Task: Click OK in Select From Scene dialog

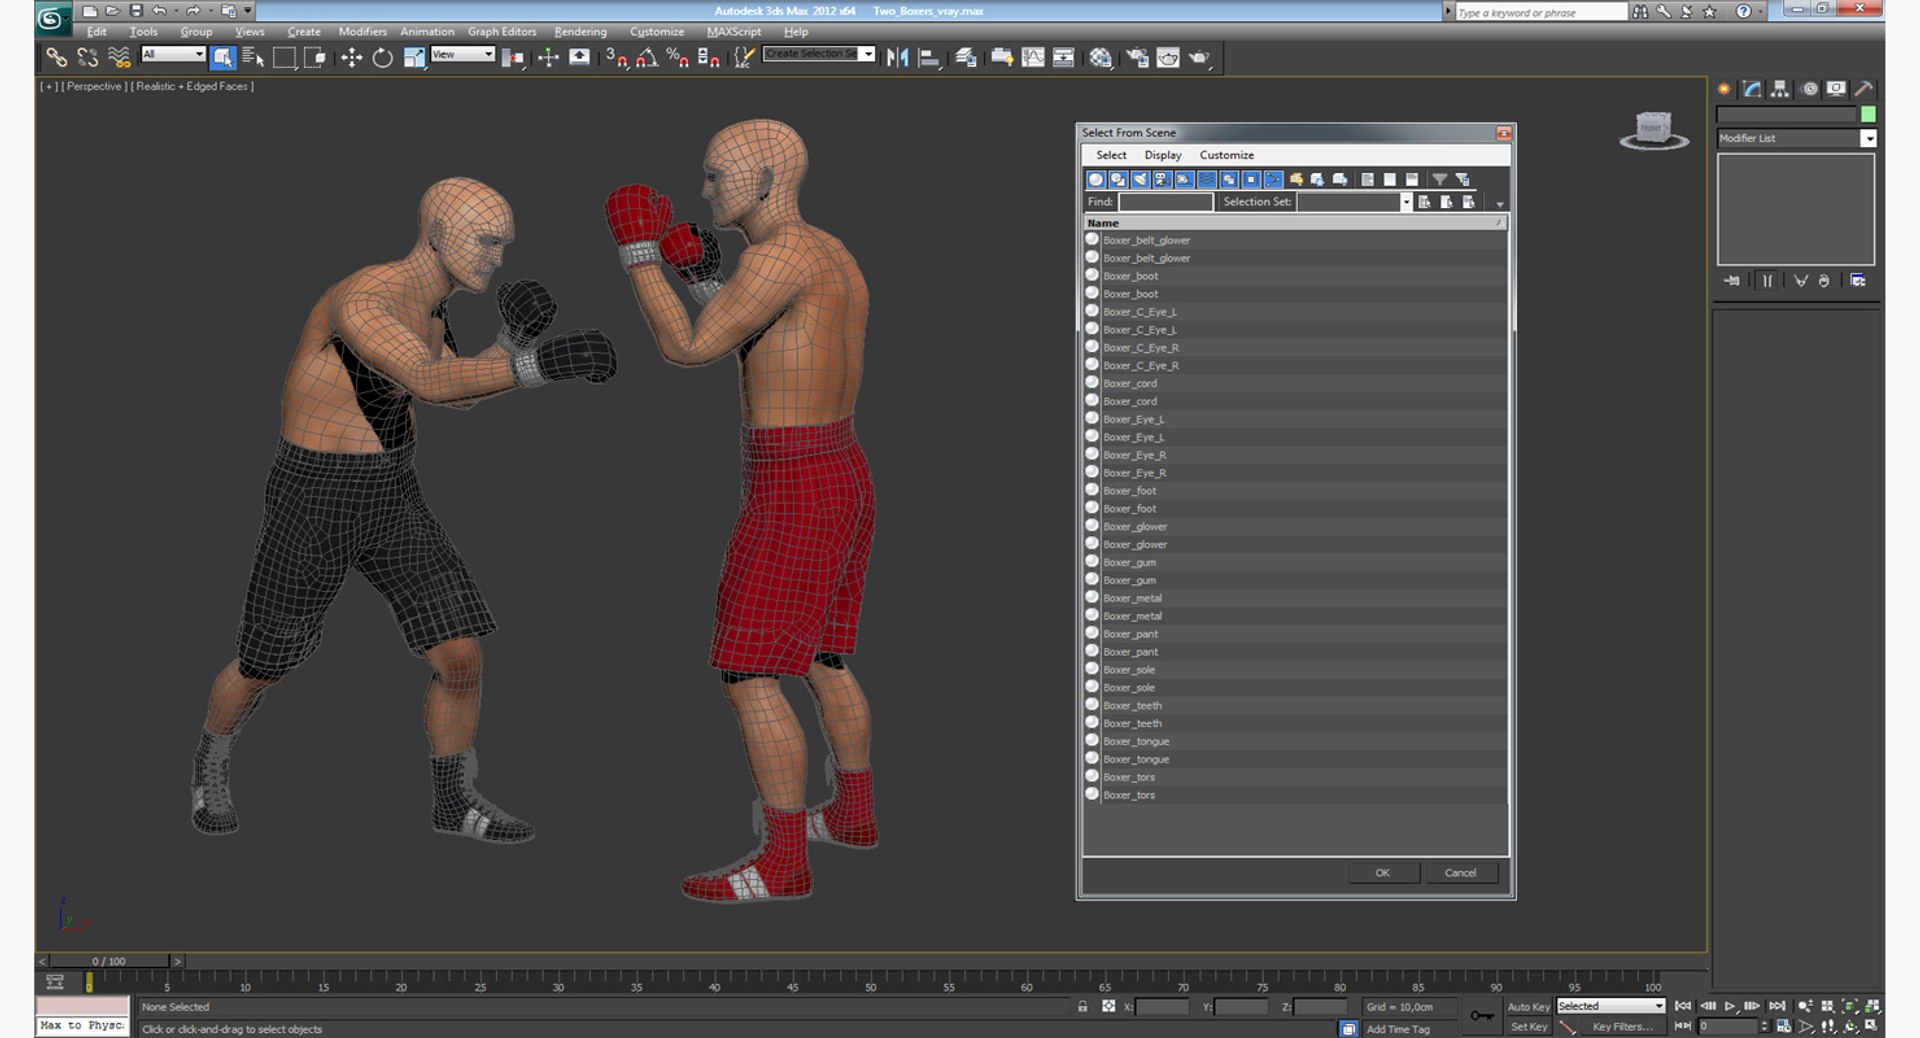Action: click(1383, 873)
